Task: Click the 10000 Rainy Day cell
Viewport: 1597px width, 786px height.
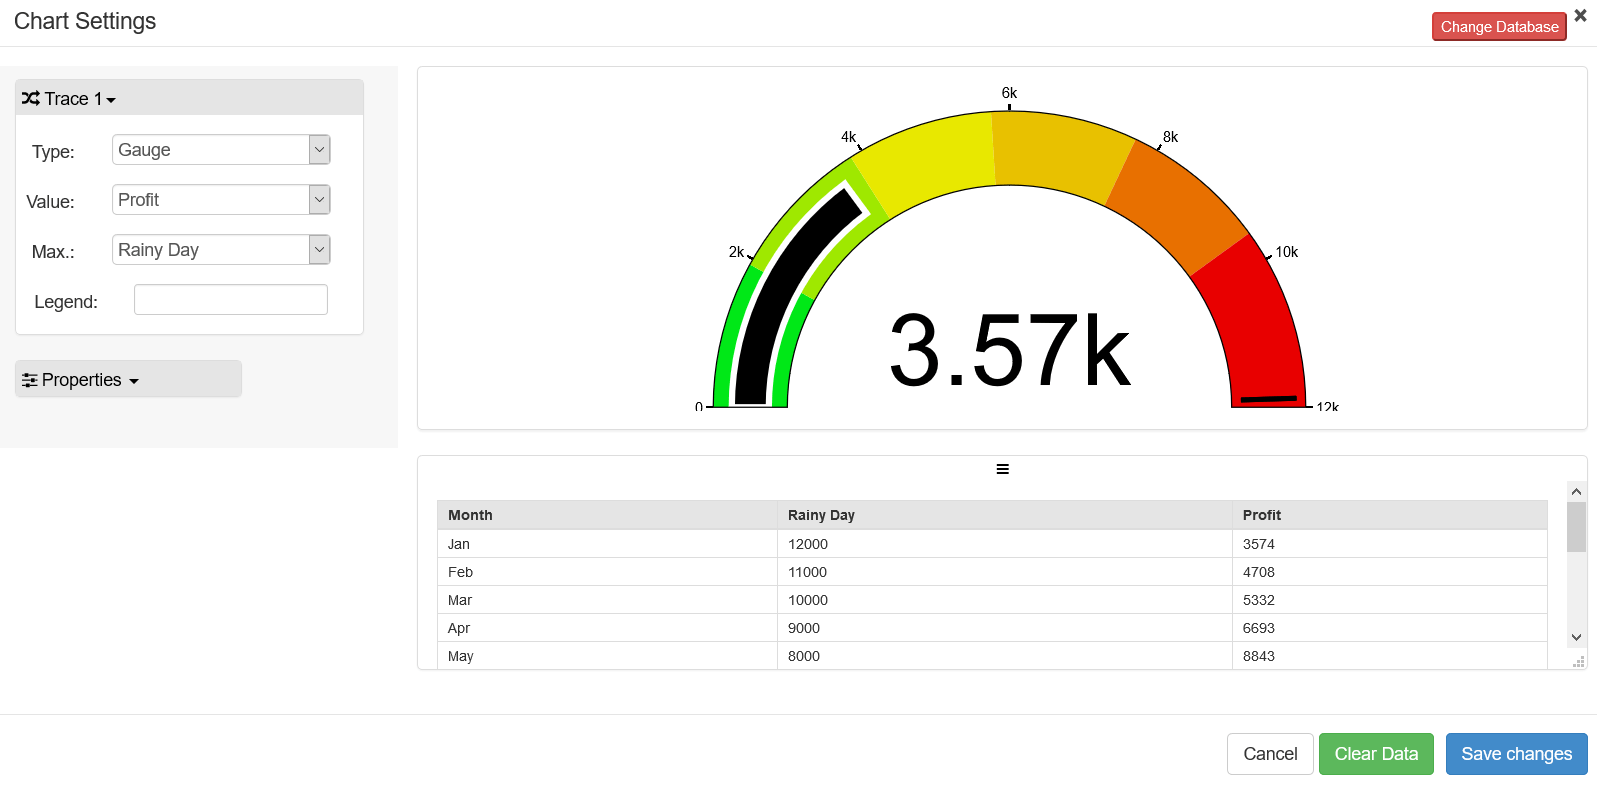Action: point(1005,600)
